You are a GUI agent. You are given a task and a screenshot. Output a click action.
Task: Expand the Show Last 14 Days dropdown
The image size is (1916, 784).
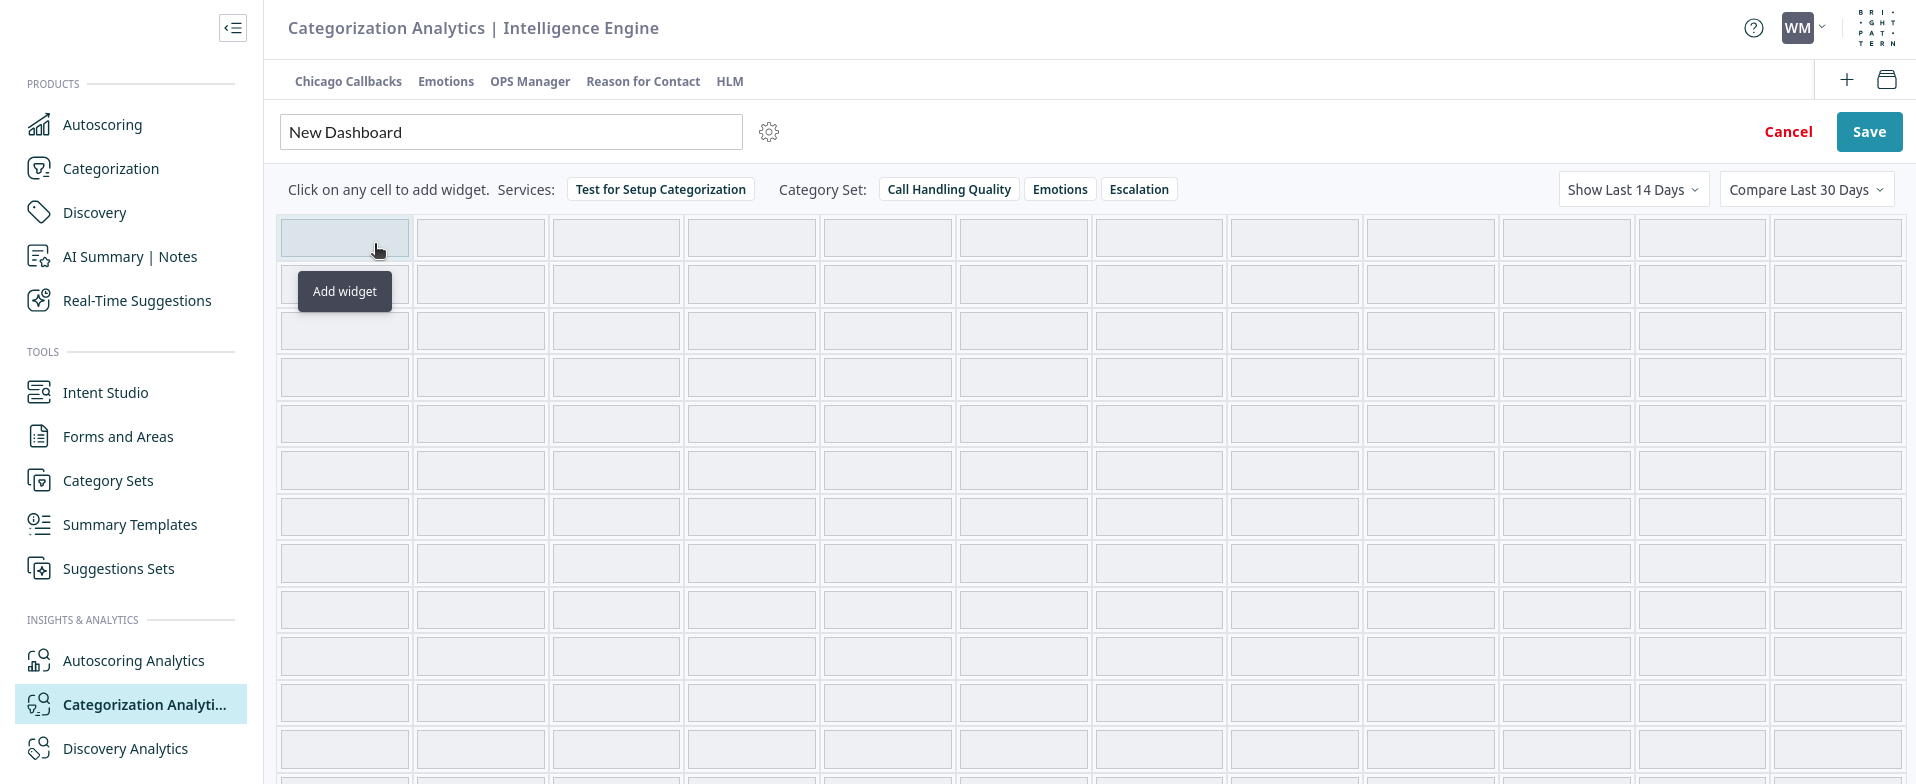tap(1633, 190)
